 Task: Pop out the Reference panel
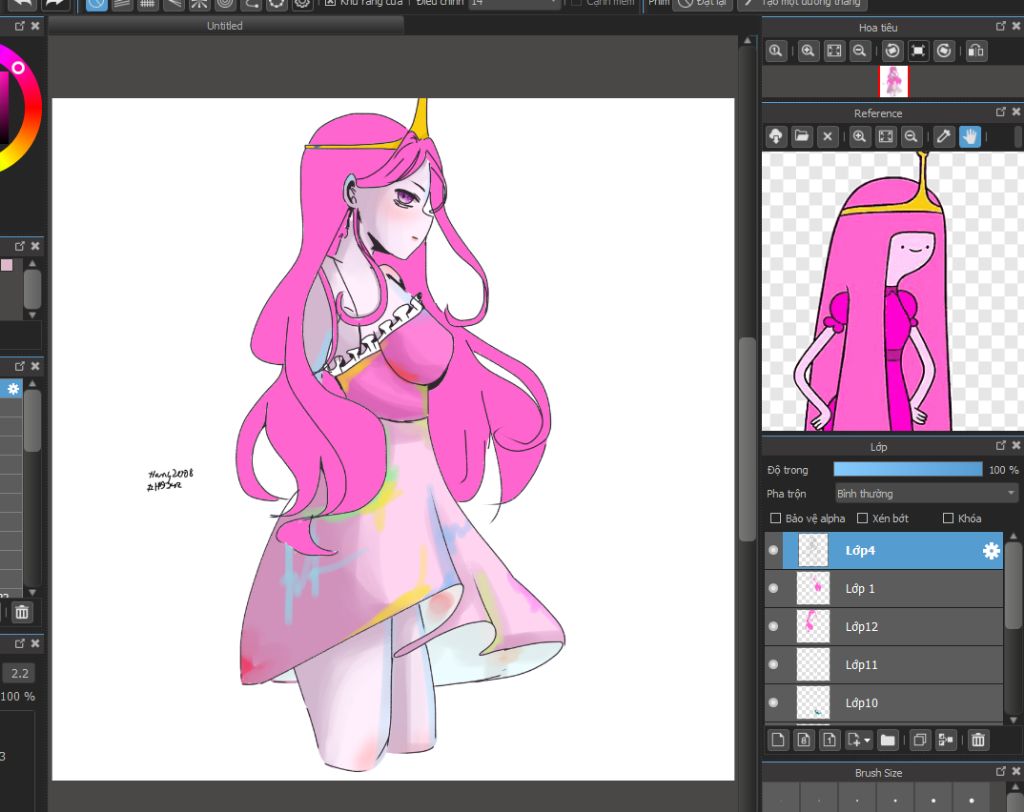click(1000, 112)
